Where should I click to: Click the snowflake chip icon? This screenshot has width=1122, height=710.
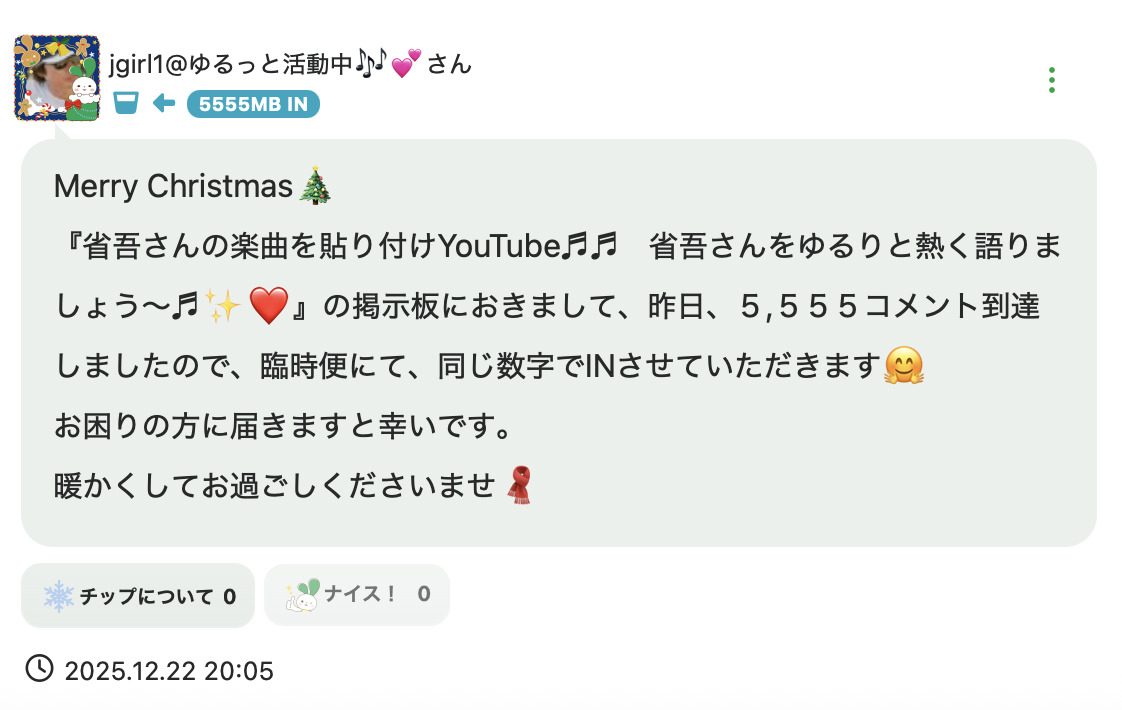click(x=59, y=595)
